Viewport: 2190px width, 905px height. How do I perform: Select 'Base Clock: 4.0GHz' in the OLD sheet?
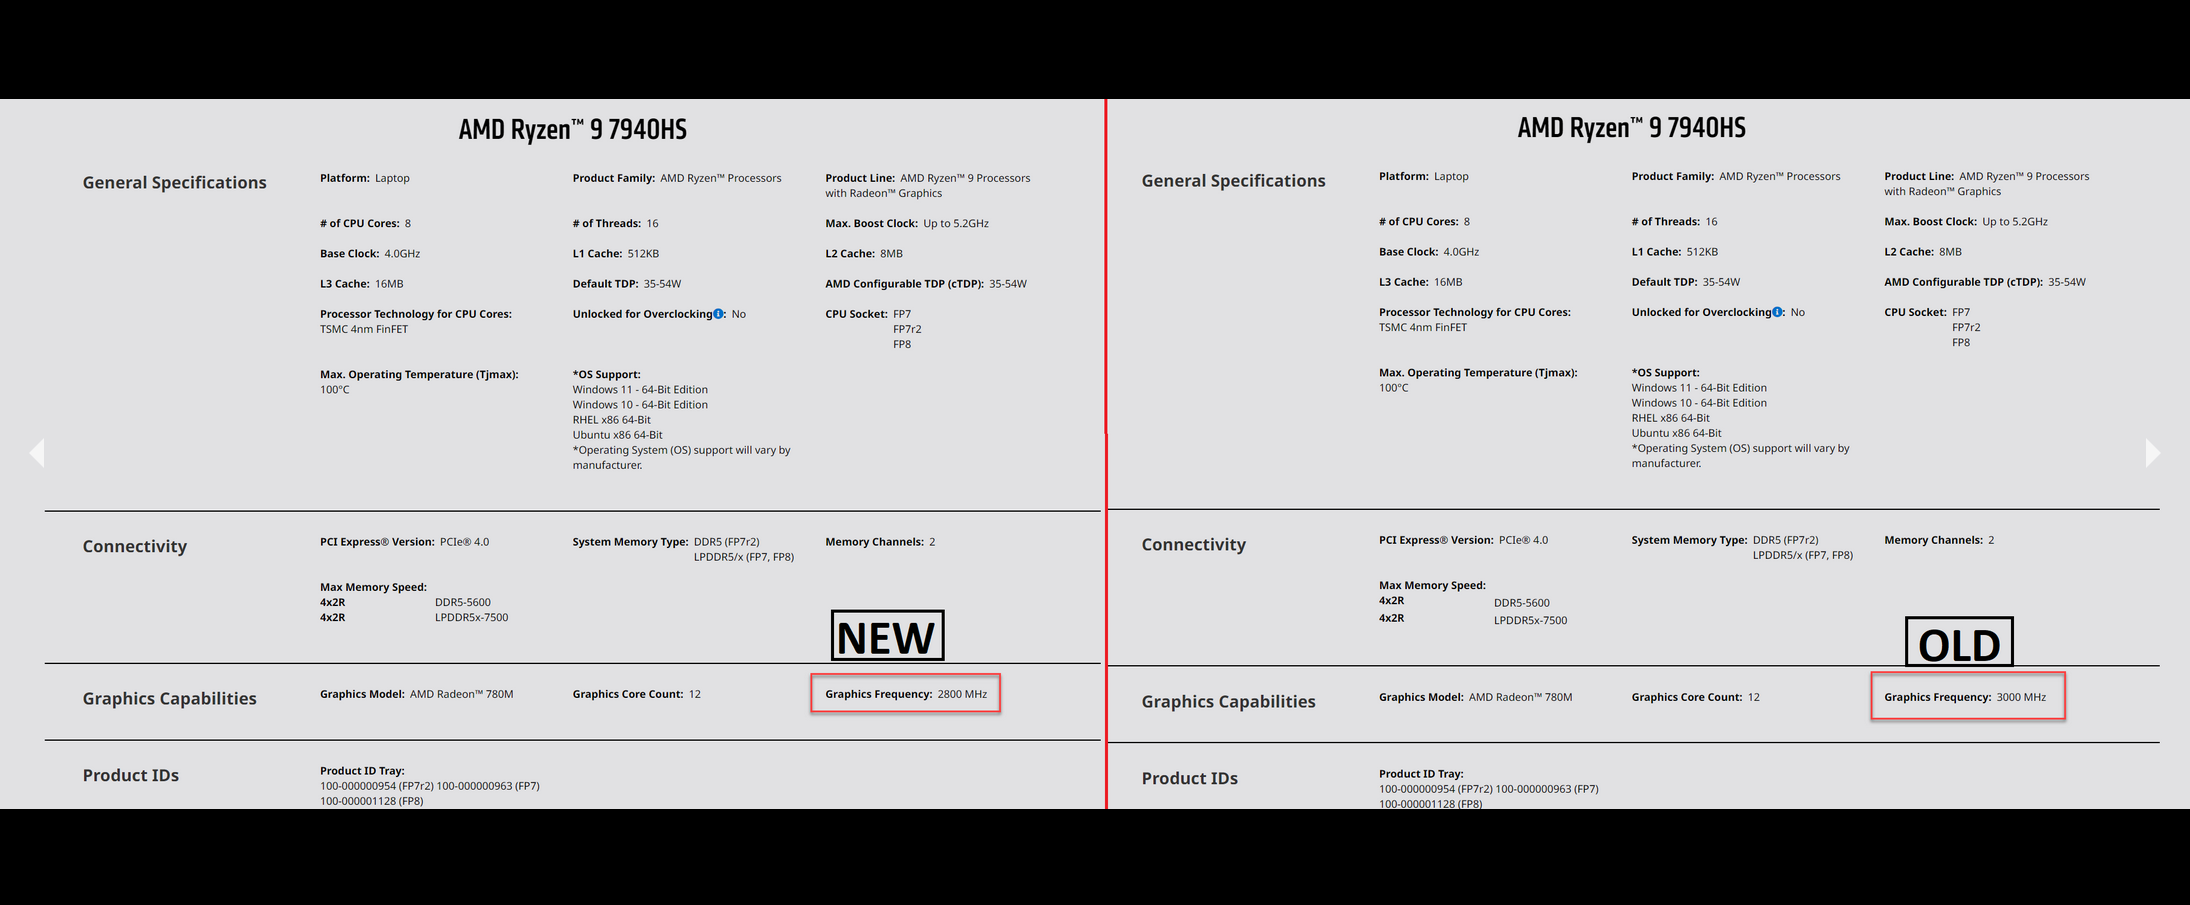(1429, 251)
